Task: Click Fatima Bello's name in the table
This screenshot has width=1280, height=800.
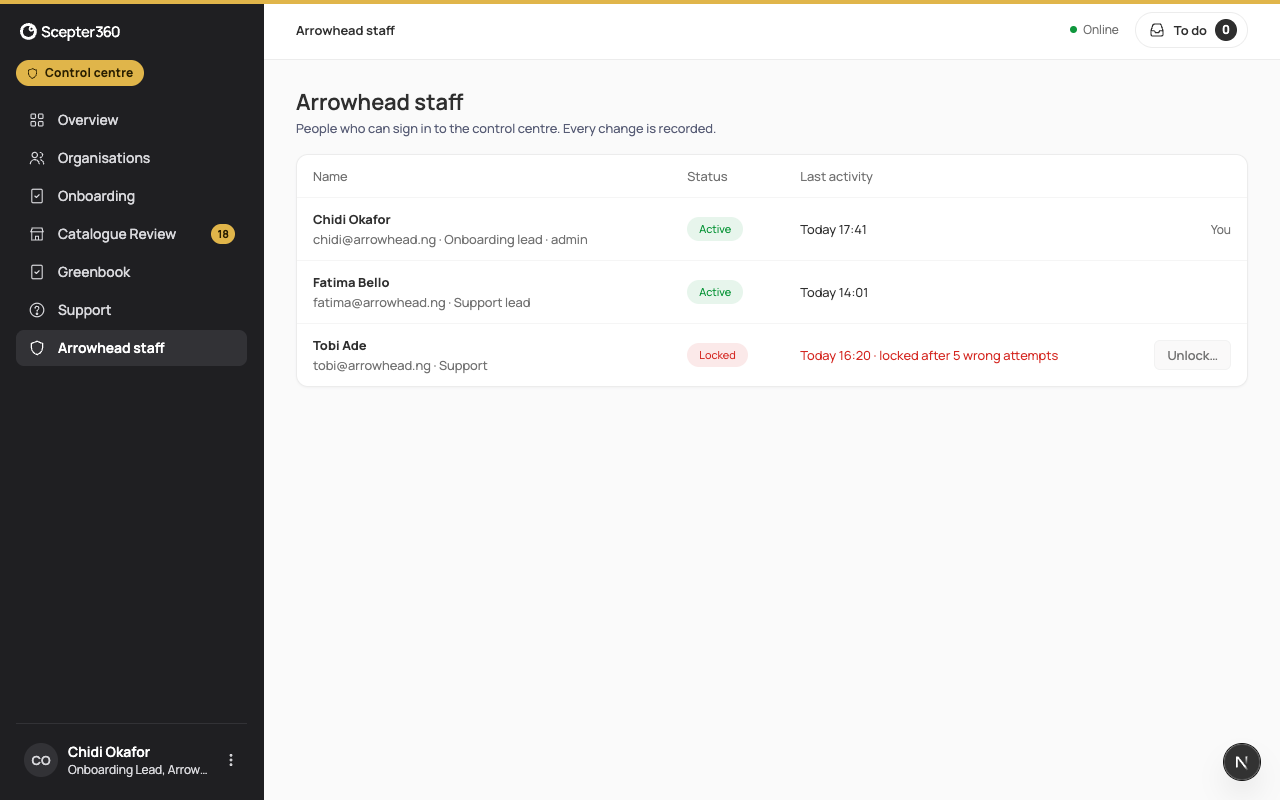Action: 351,283
